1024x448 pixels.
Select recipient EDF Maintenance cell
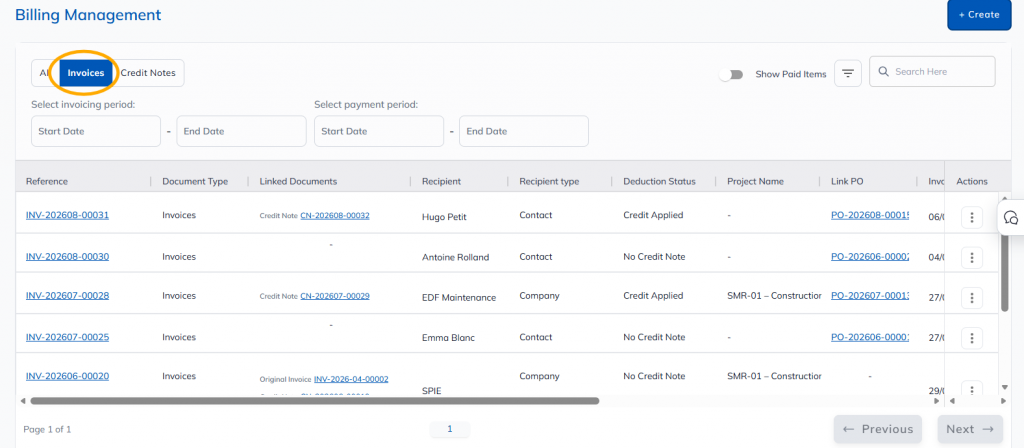459,298
